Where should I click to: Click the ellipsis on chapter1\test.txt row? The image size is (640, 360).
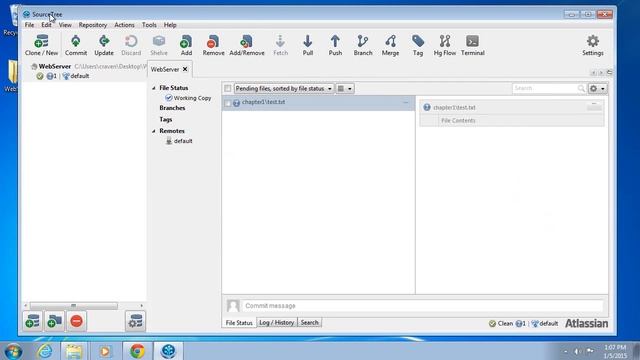[x=405, y=102]
